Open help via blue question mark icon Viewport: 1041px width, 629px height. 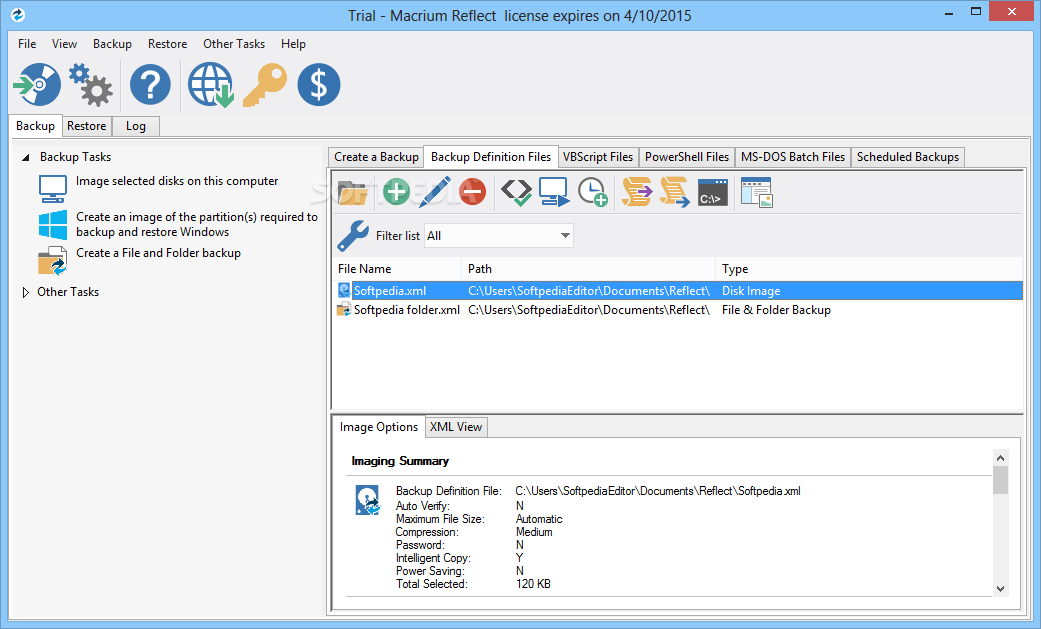pos(150,84)
